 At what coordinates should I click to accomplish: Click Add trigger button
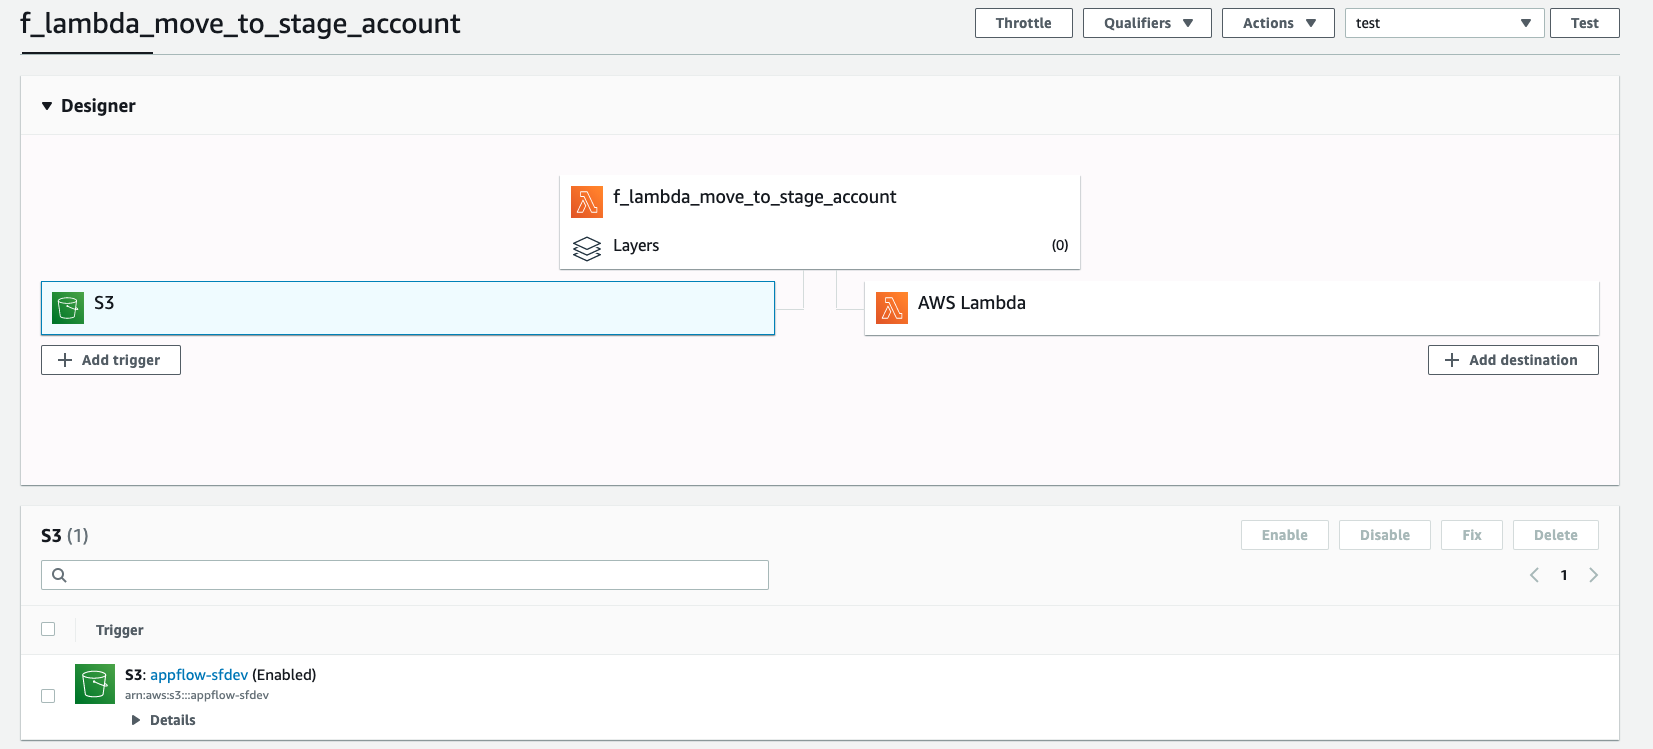pos(111,360)
